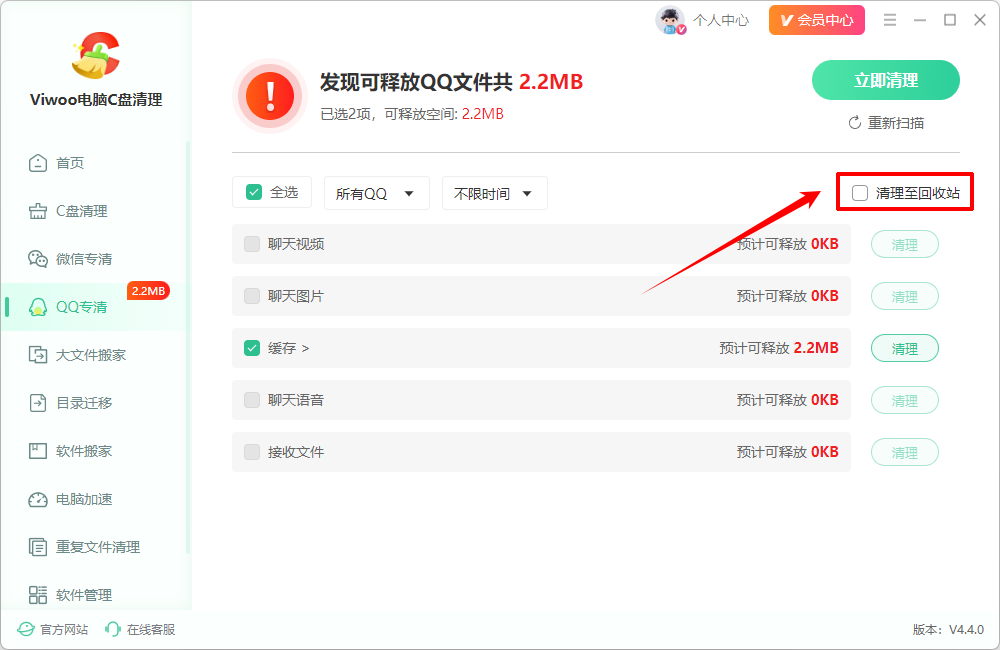Screen dimensions: 1000x650
Task: Open 重复文件清理 section label
Action: [x=98, y=547]
